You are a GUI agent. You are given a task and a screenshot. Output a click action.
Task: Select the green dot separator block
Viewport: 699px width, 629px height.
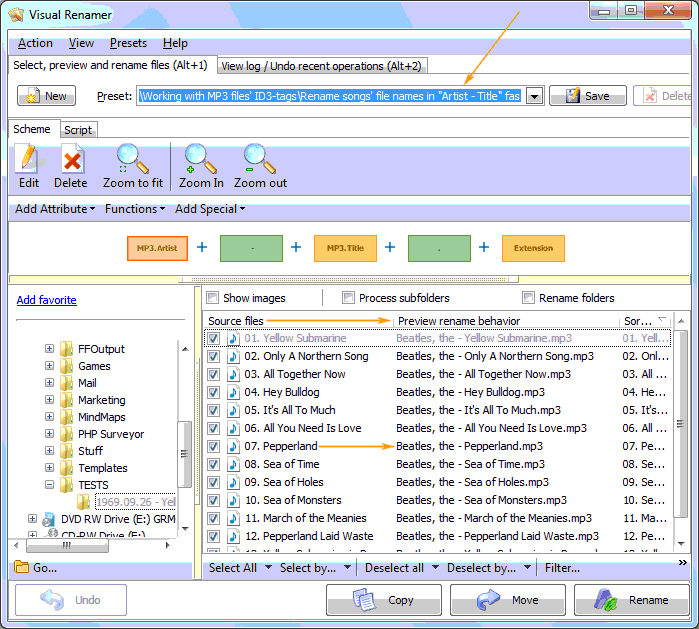[439, 248]
